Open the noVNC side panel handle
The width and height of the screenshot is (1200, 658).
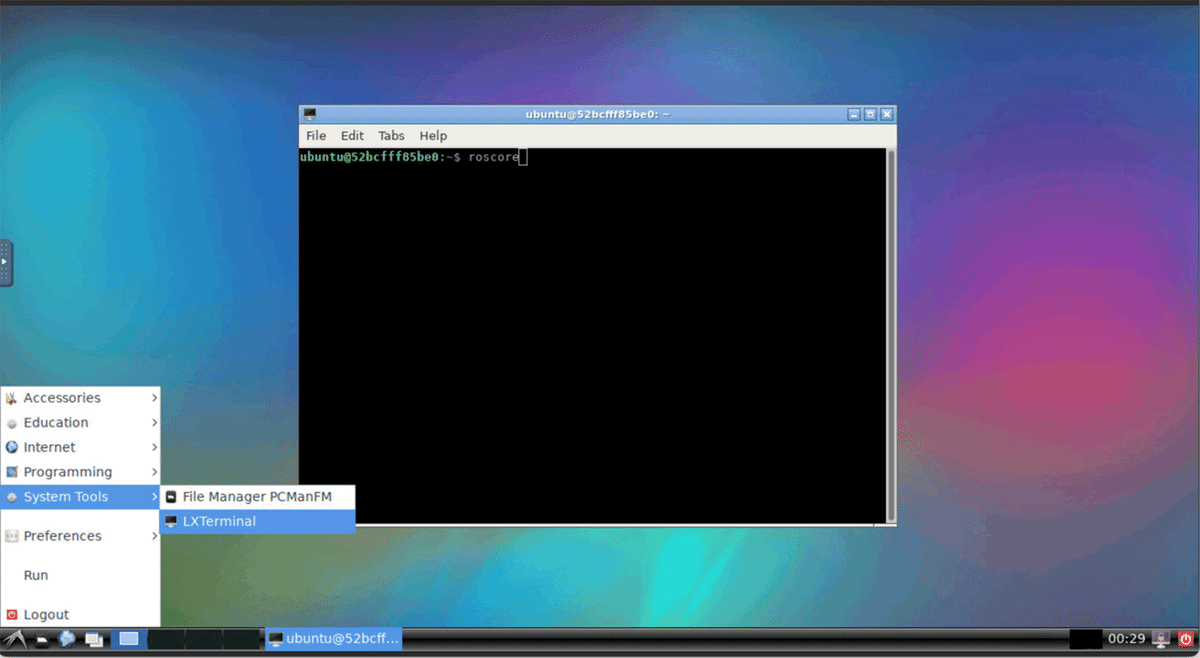pyautogui.click(x=5, y=263)
